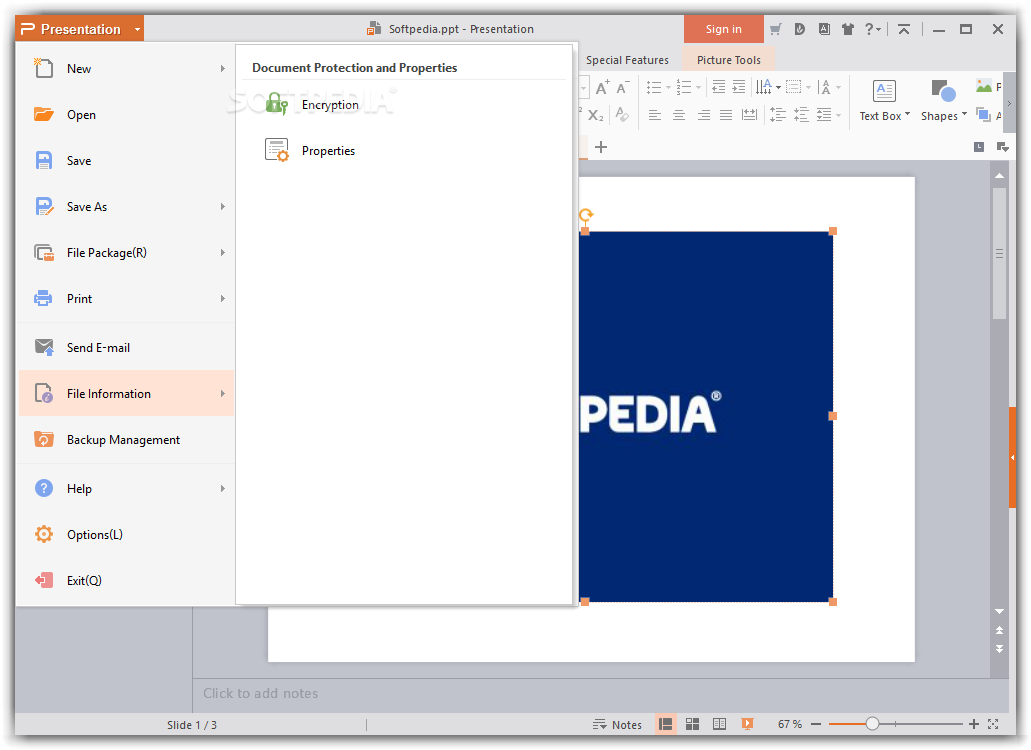Expand the Save As submenu arrow
The height and width of the screenshot is (750, 1031).
pos(223,207)
